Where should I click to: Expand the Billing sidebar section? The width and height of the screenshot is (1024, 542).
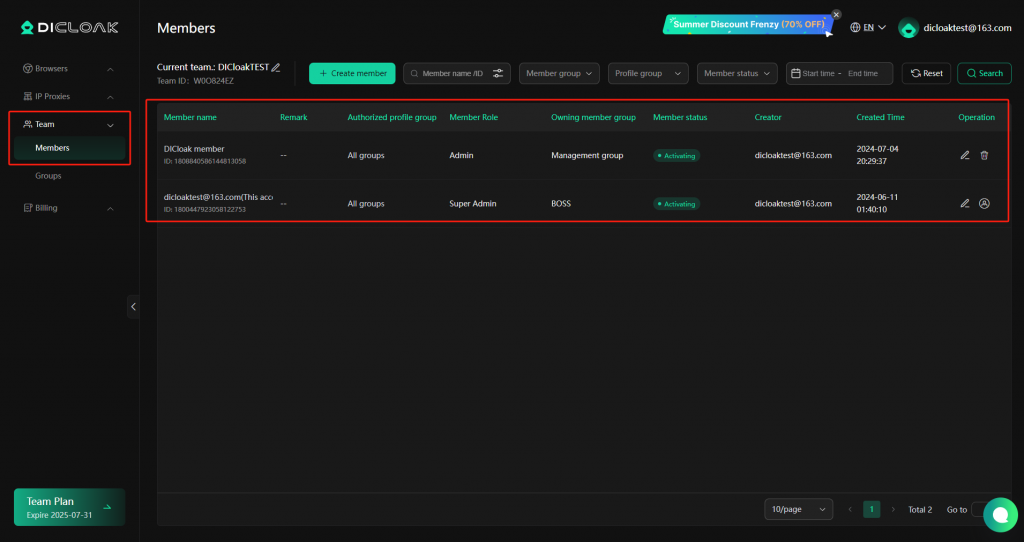coord(68,208)
